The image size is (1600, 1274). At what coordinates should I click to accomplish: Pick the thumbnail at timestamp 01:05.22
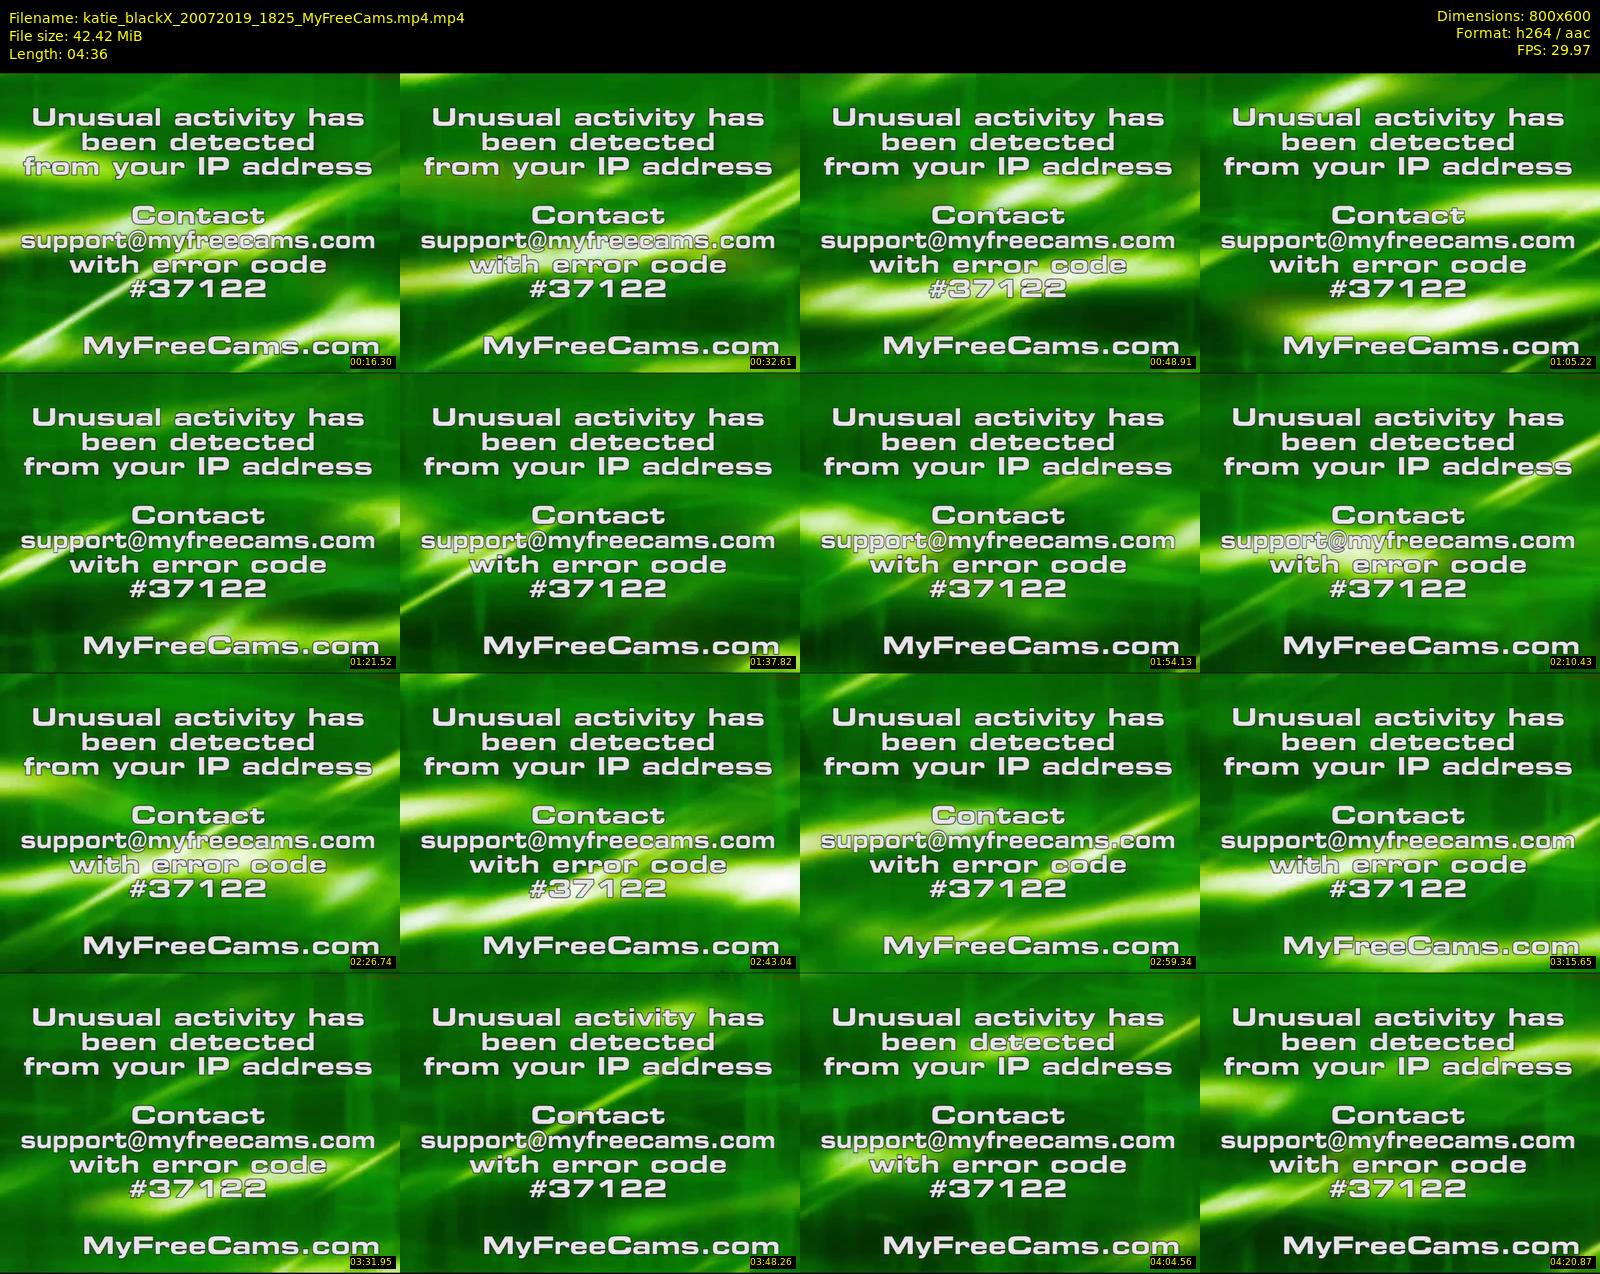[1399, 222]
